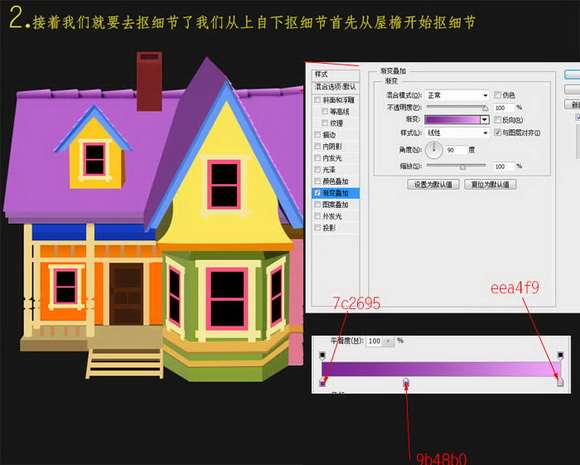Open 混合模式 dropdown showing 正常
Image resolution: width=580 pixels, height=465 pixels.
click(457, 95)
